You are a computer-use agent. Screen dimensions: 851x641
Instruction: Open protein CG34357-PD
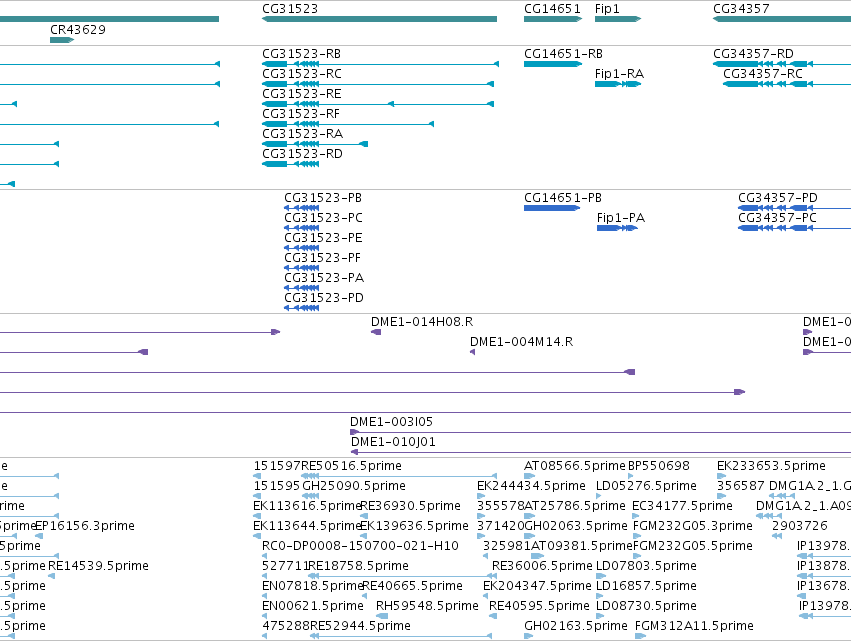(x=778, y=198)
